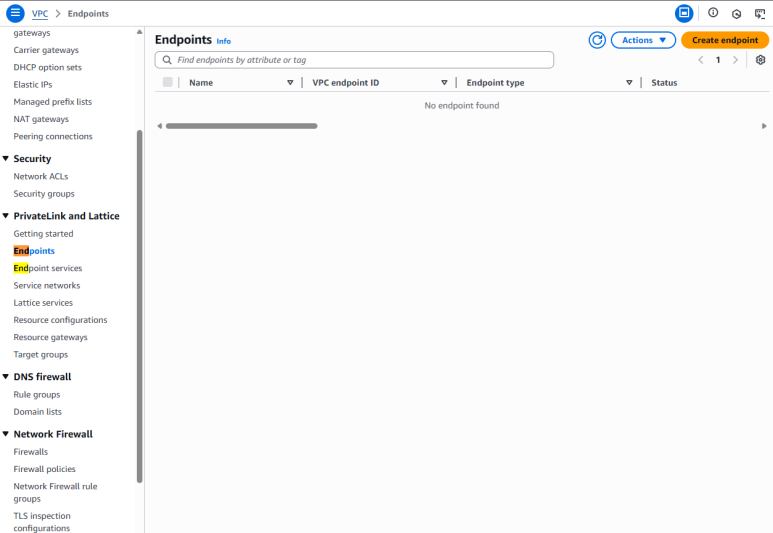Click the info circle icon in top bar
Viewport: 773px width, 533px height.
click(x=713, y=13)
